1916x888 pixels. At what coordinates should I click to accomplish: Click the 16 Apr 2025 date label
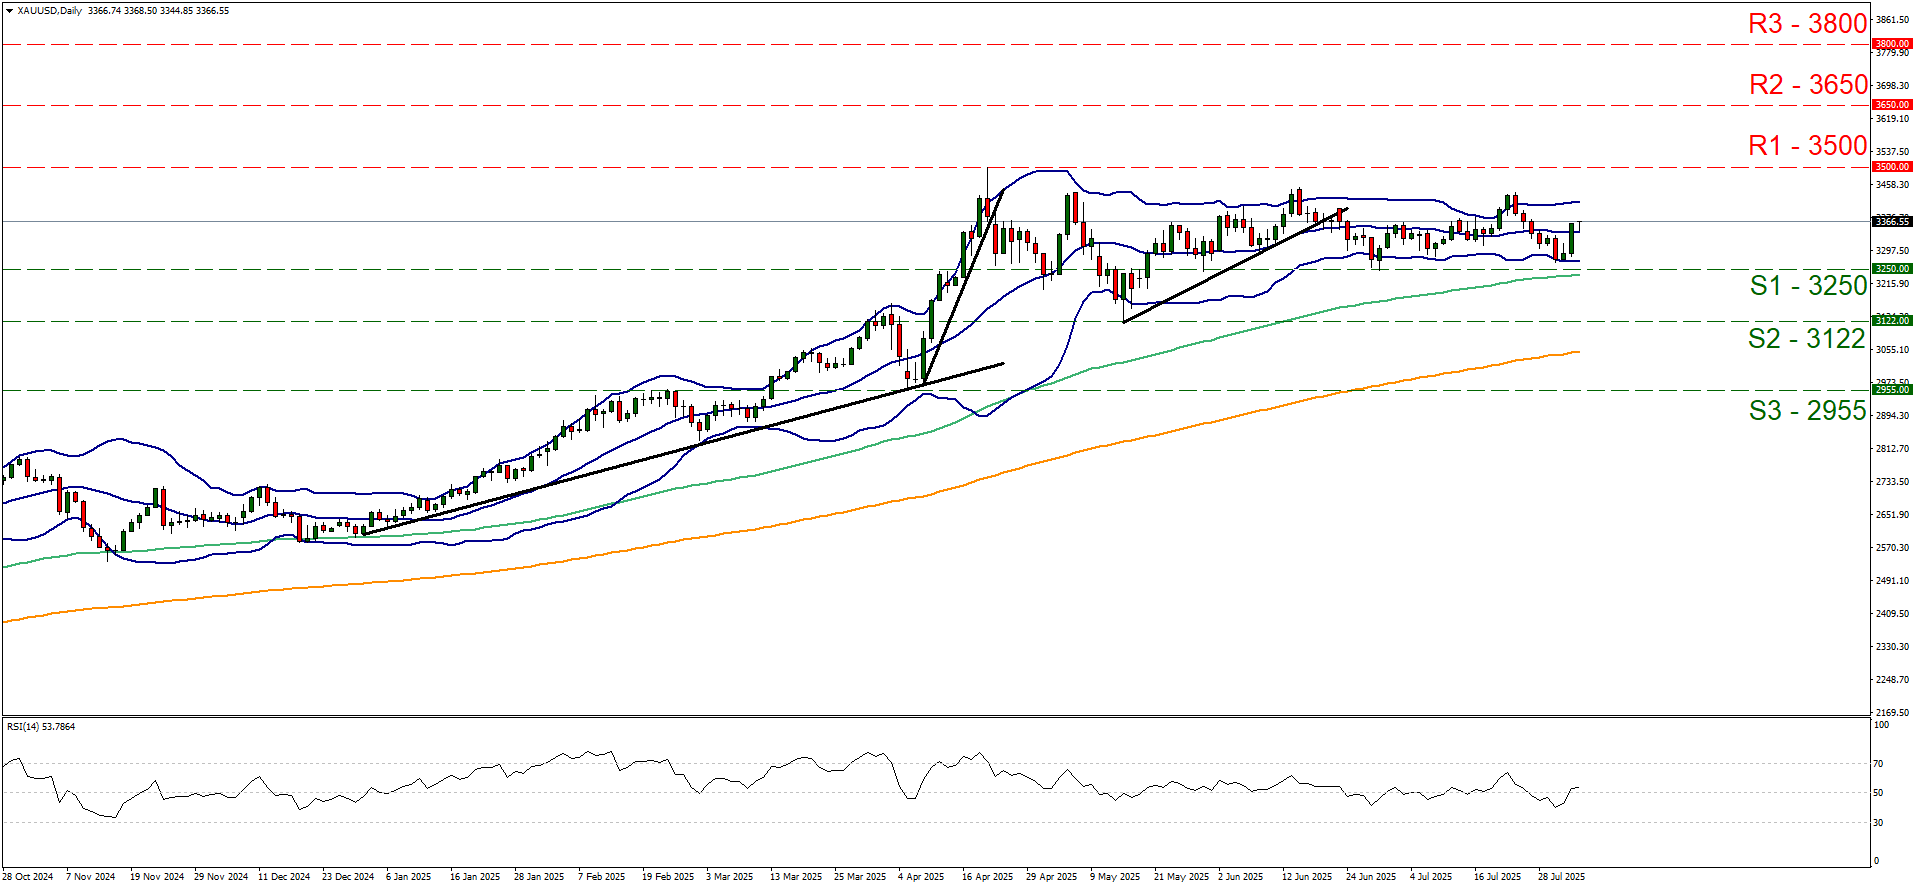(988, 877)
